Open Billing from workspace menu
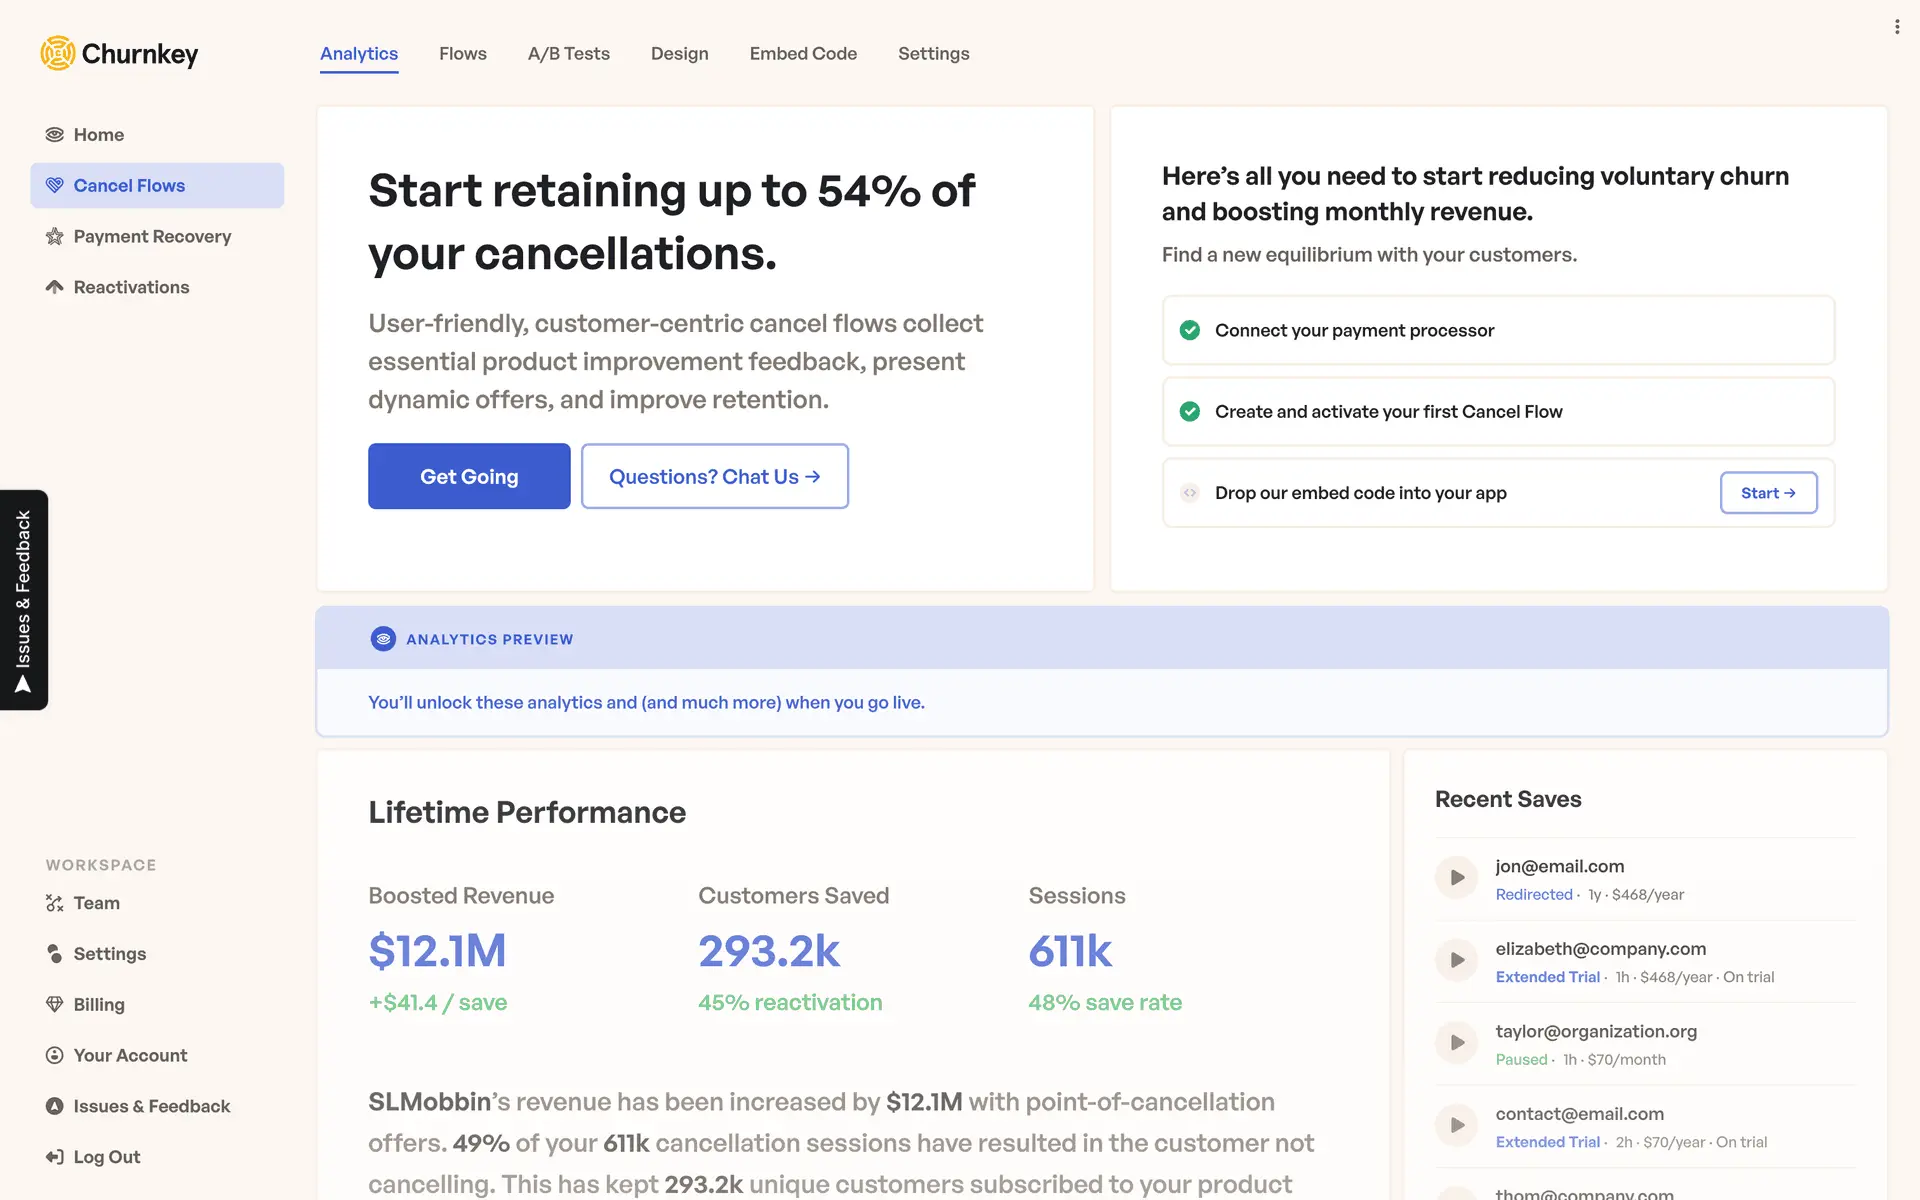Image resolution: width=1920 pixels, height=1200 pixels. coord(98,1005)
